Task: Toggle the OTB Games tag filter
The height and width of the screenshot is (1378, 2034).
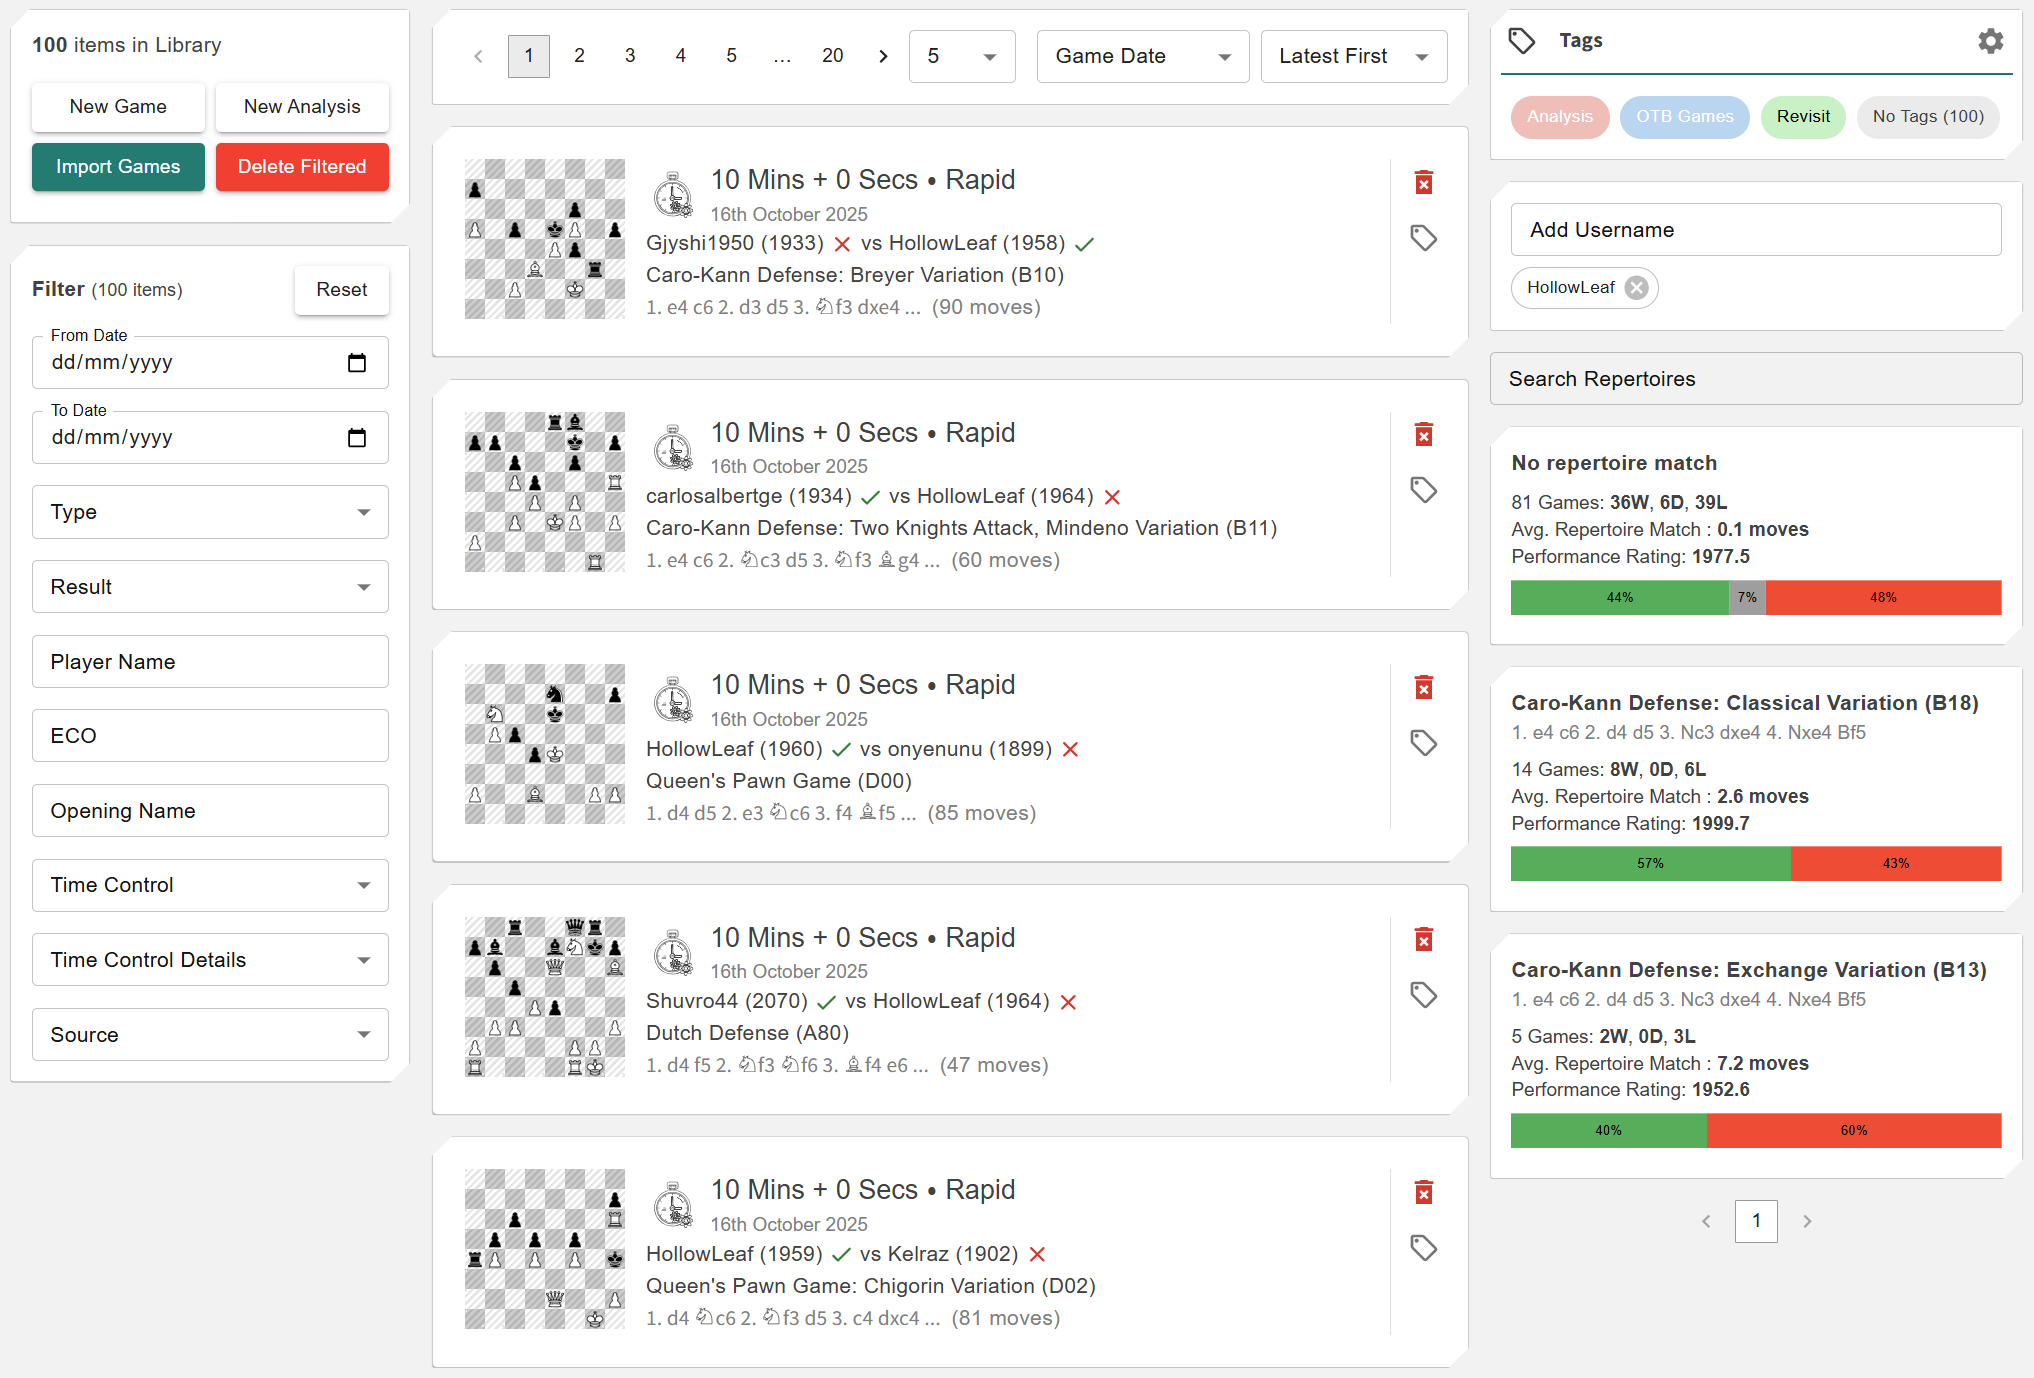Action: [1684, 117]
